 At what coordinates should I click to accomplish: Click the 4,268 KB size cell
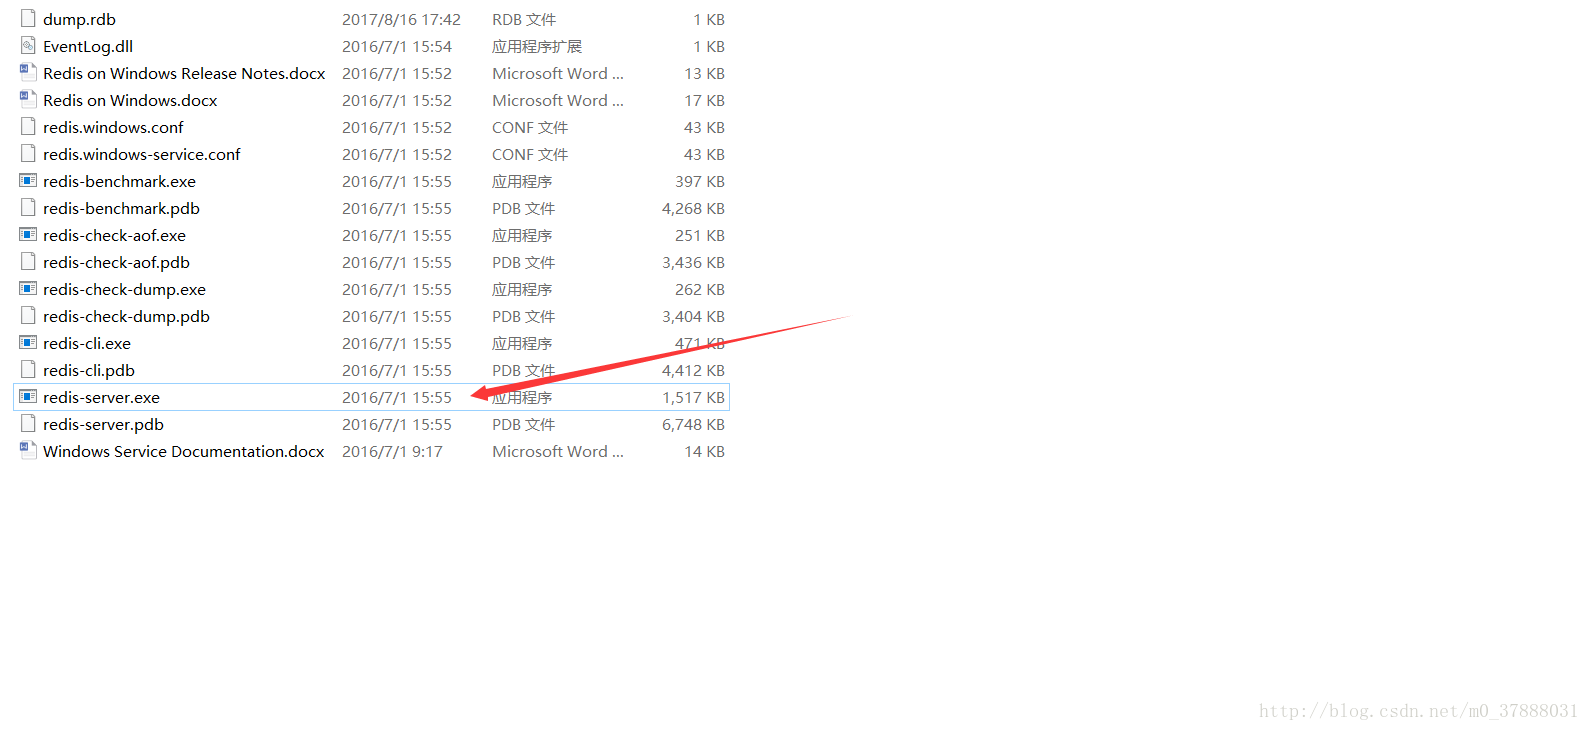coord(693,209)
